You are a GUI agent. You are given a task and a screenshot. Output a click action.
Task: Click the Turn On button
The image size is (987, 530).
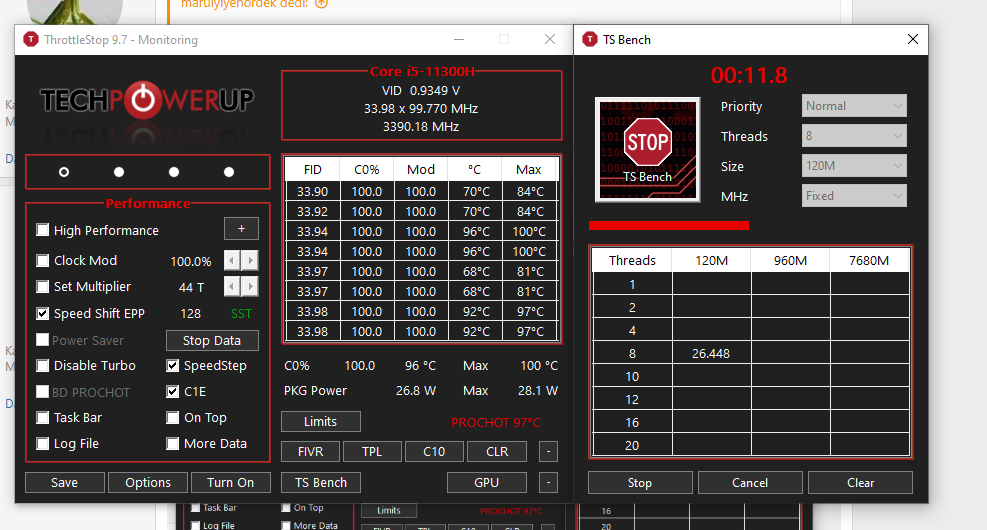[230, 483]
